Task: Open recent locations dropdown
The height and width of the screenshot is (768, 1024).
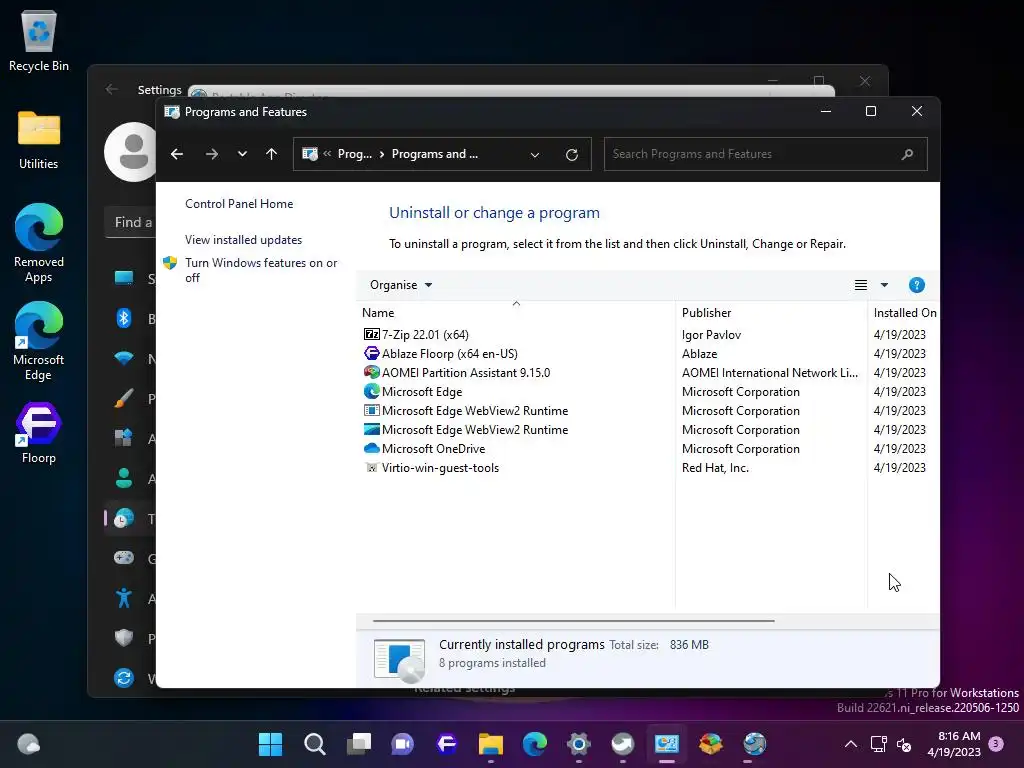Action: coord(242,154)
